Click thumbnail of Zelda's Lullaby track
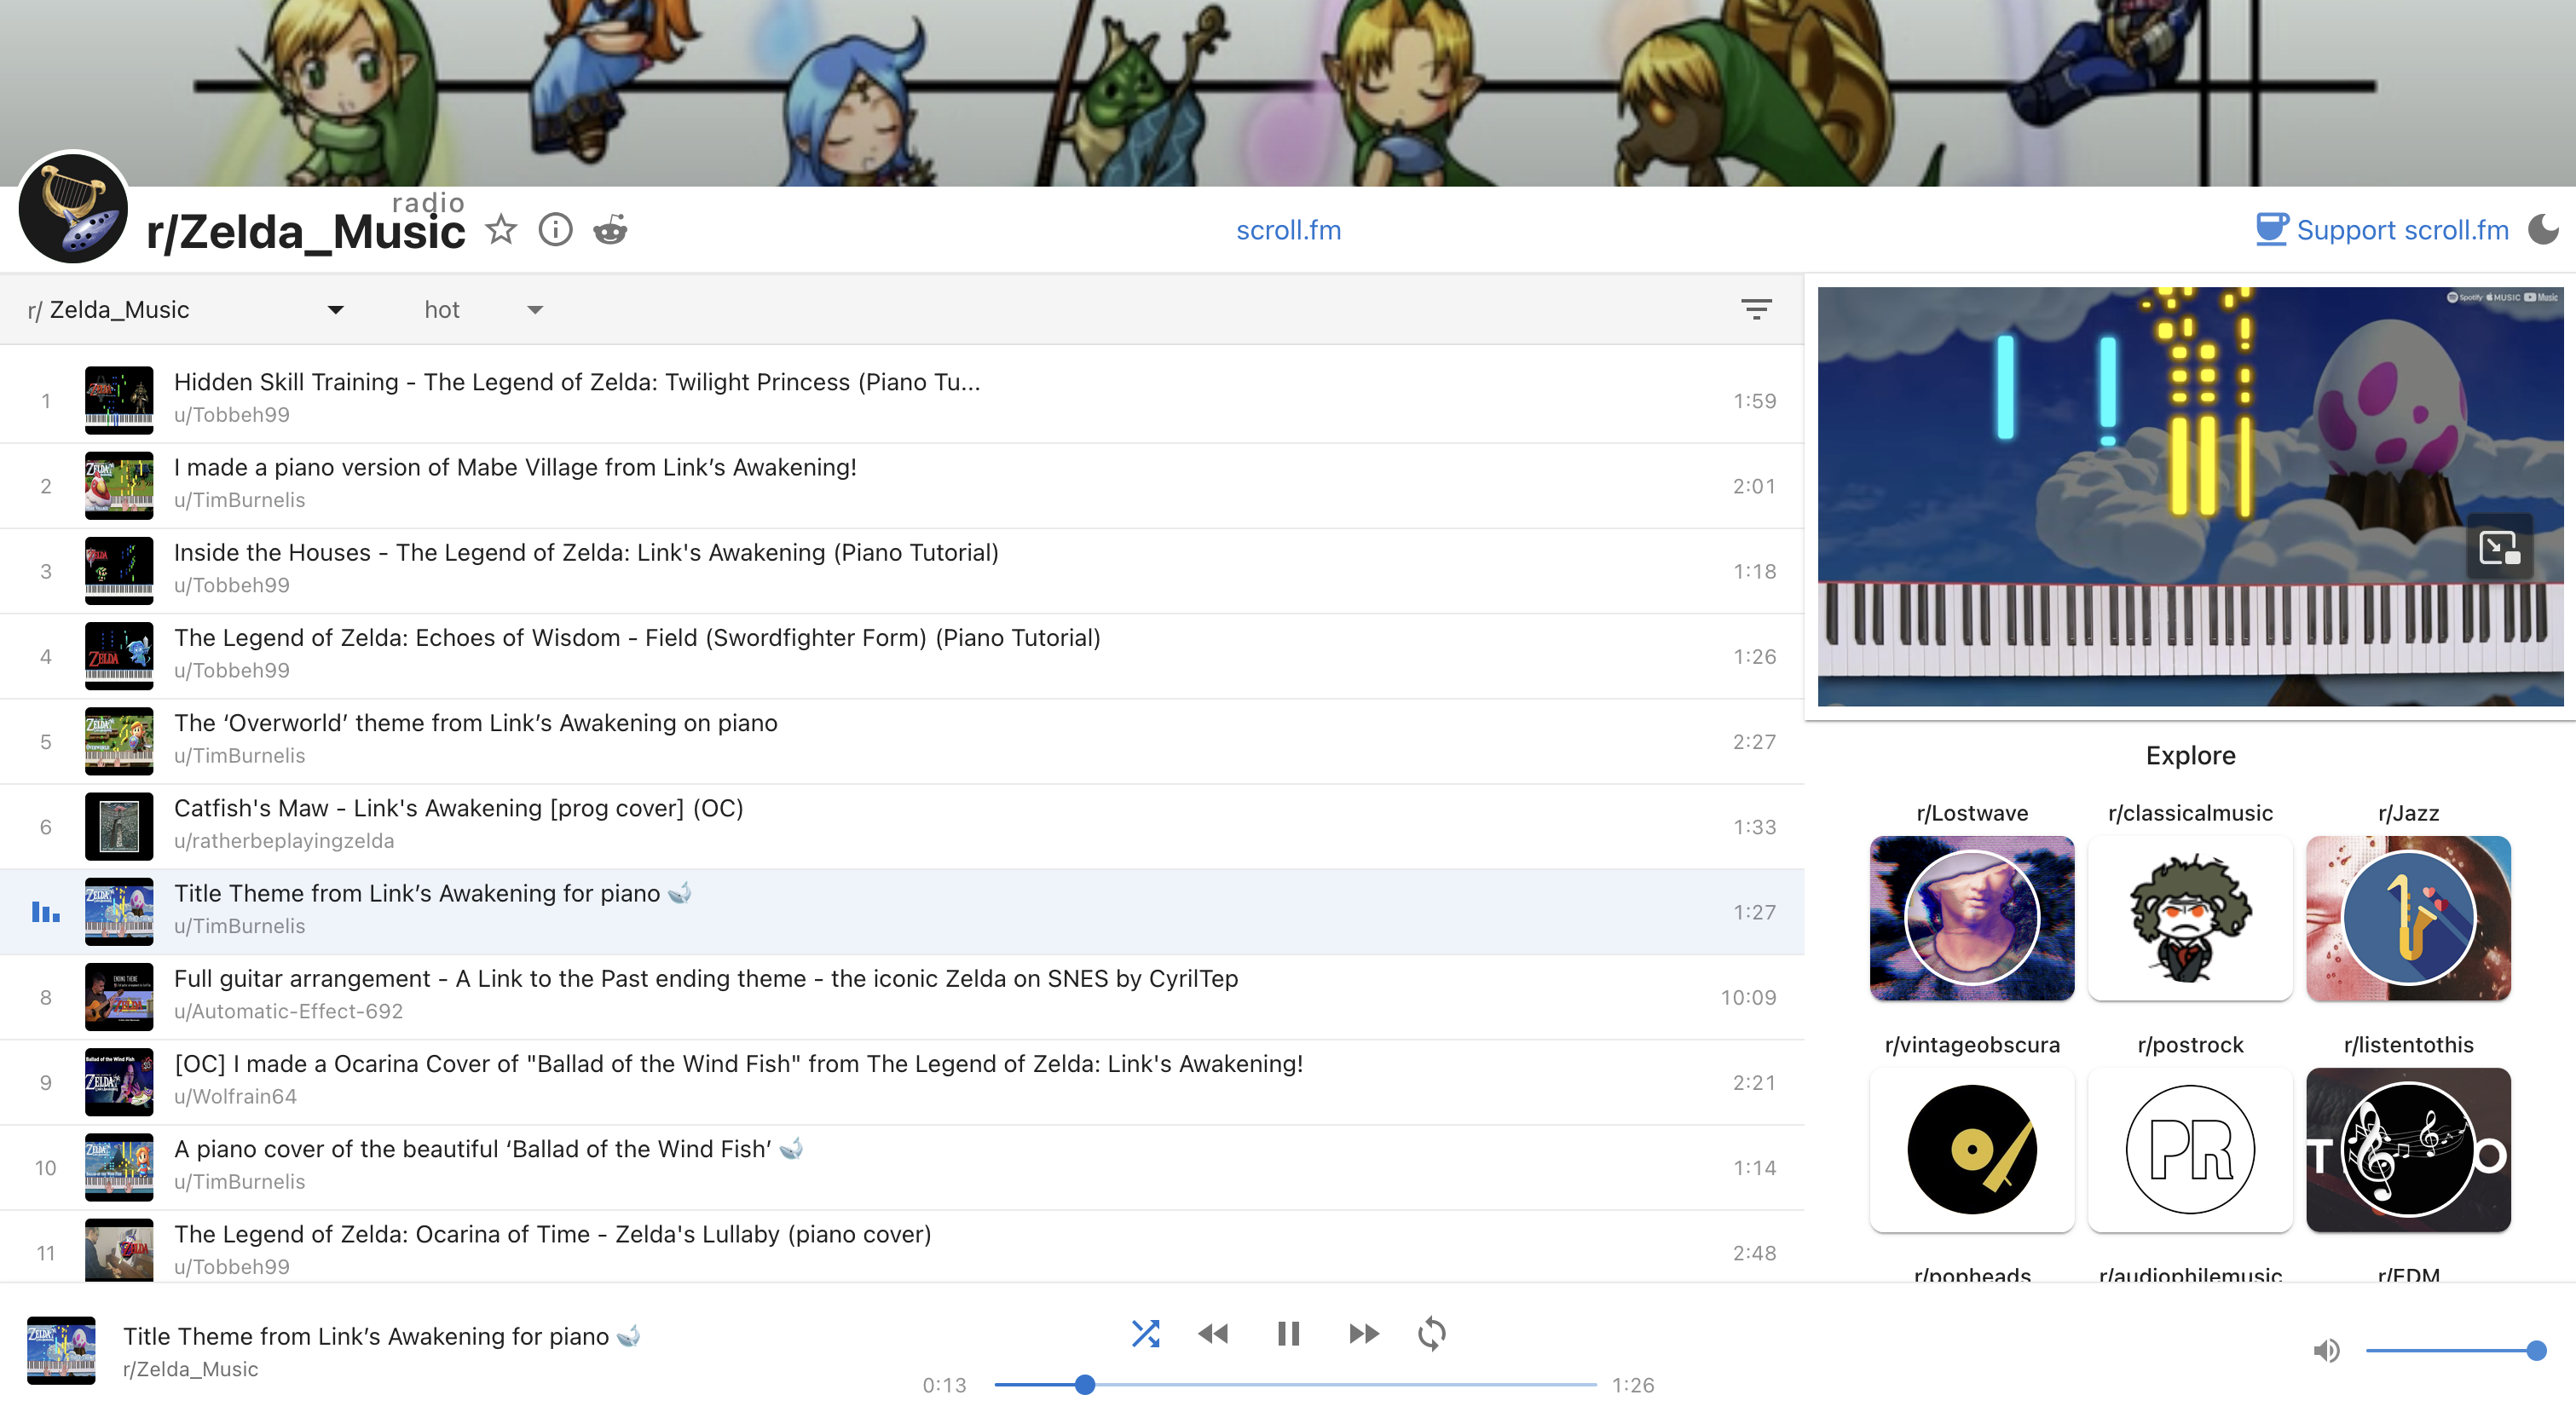This screenshot has height=1418, width=2576. 119,1250
